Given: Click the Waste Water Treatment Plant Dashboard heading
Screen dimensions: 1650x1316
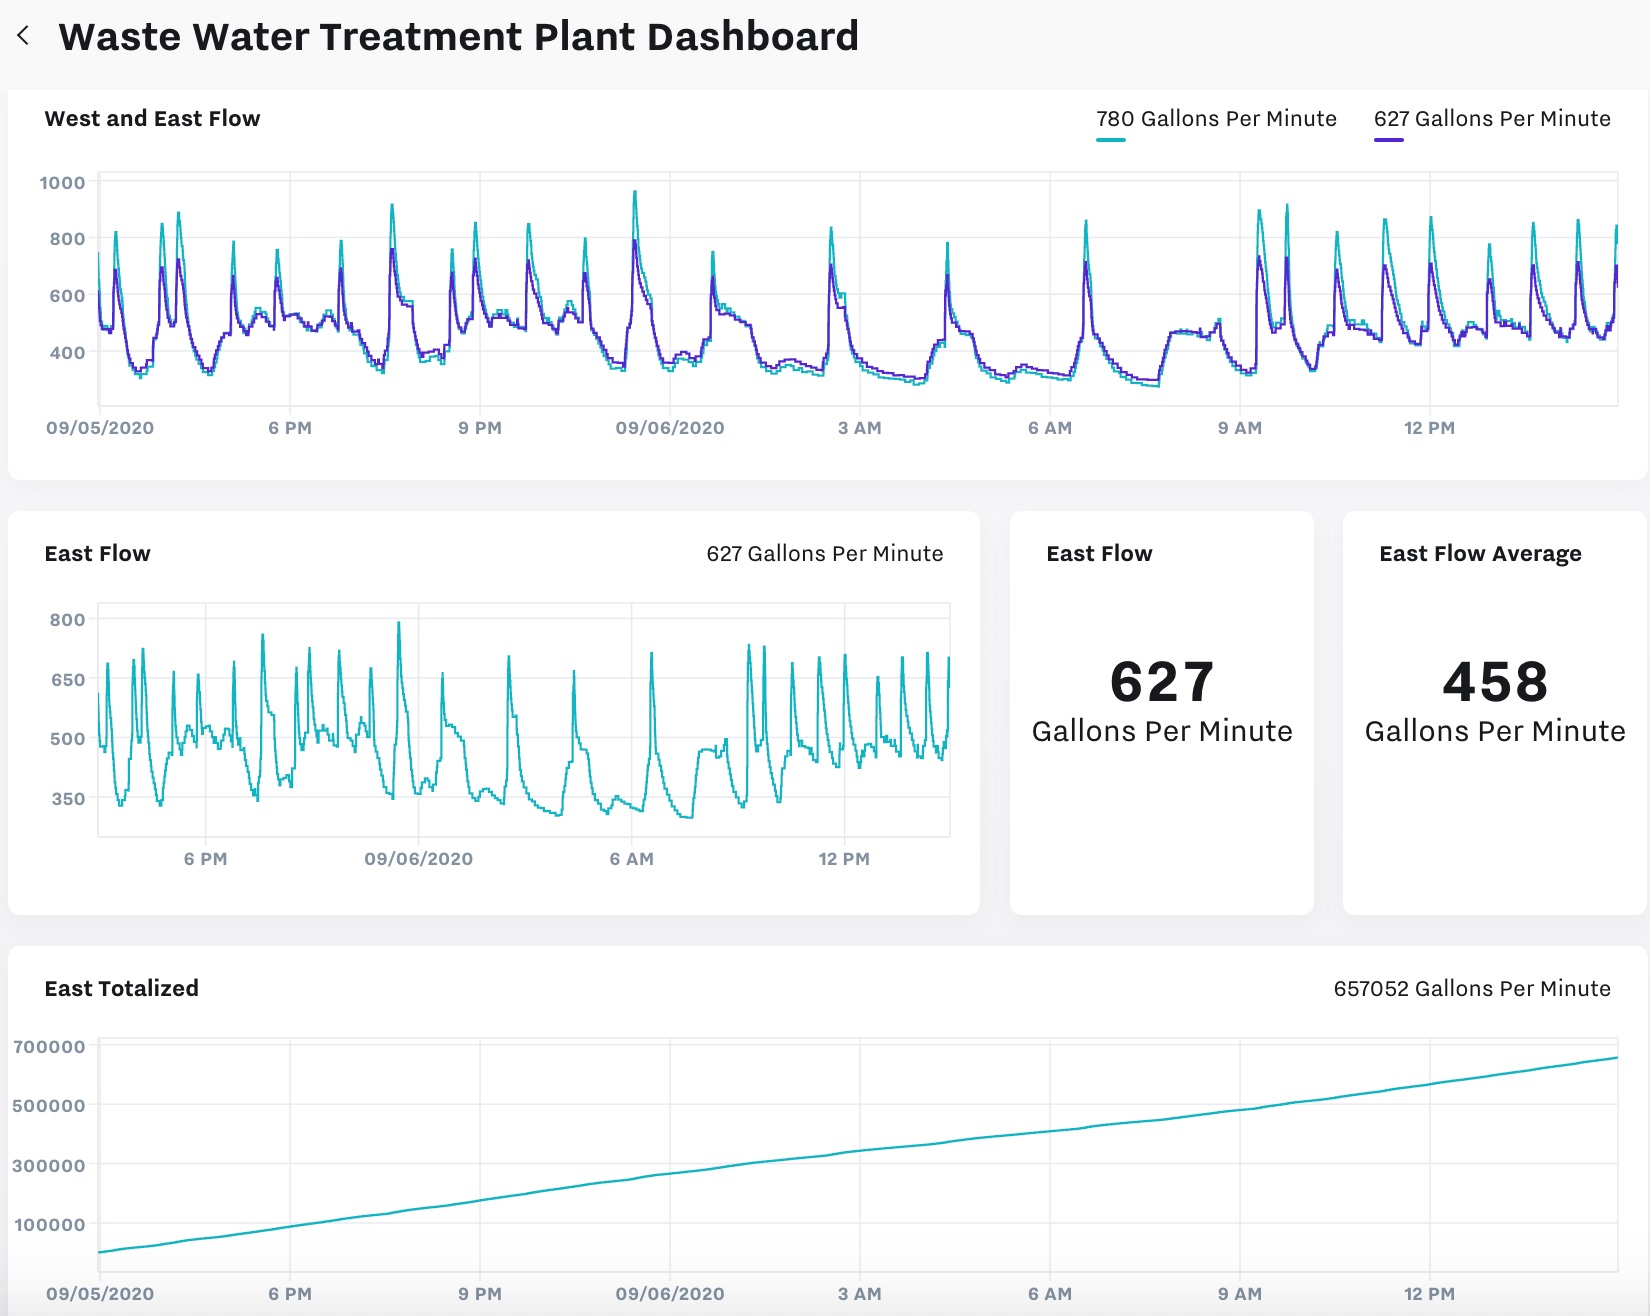Looking at the screenshot, I should (459, 36).
